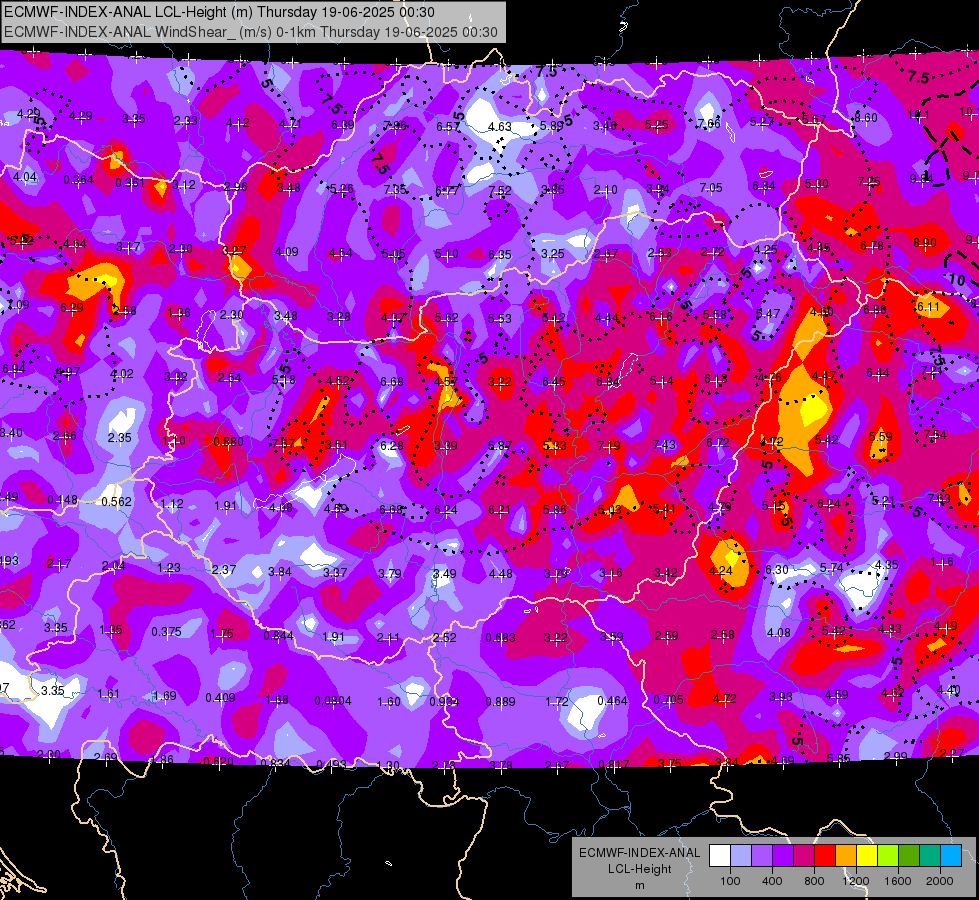This screenshot has height=900, width=979.
Task: Click the wind shear value 1.36
Action: [x=179, y=312]
